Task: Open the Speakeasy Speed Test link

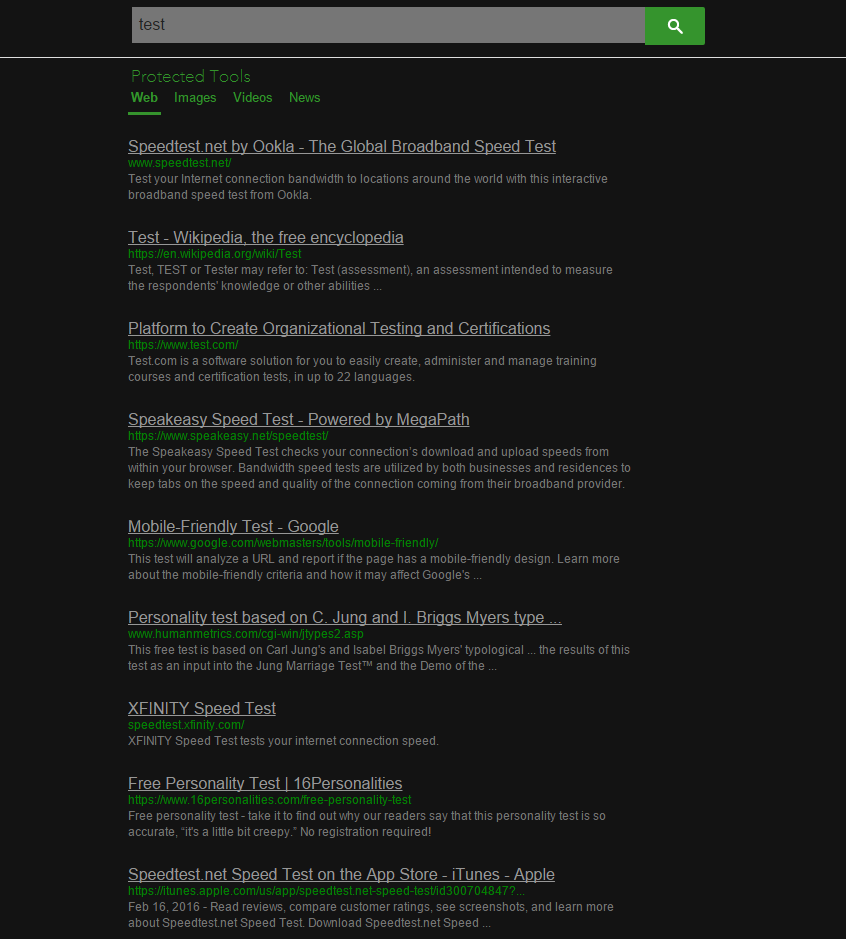Action: pyautogui.click(x=298, y=419)
